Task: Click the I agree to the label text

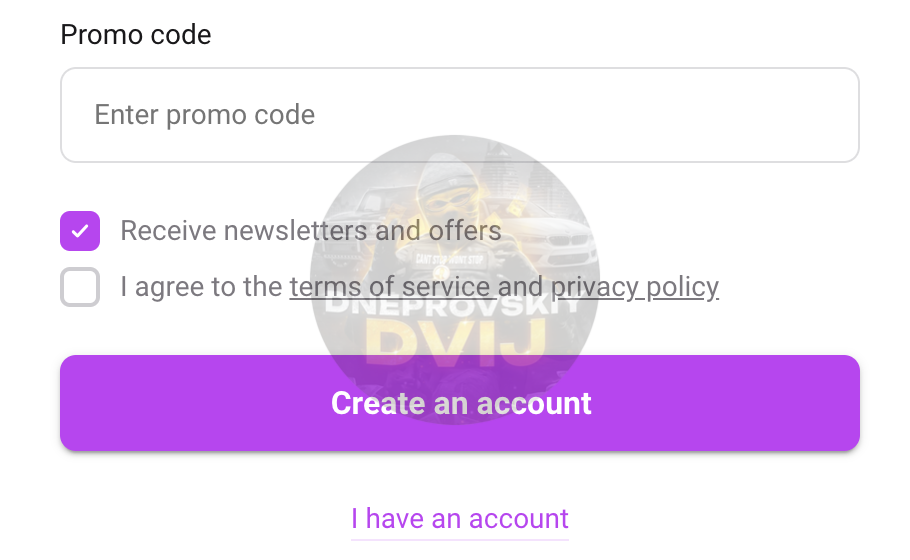Action: click(201, 287)
